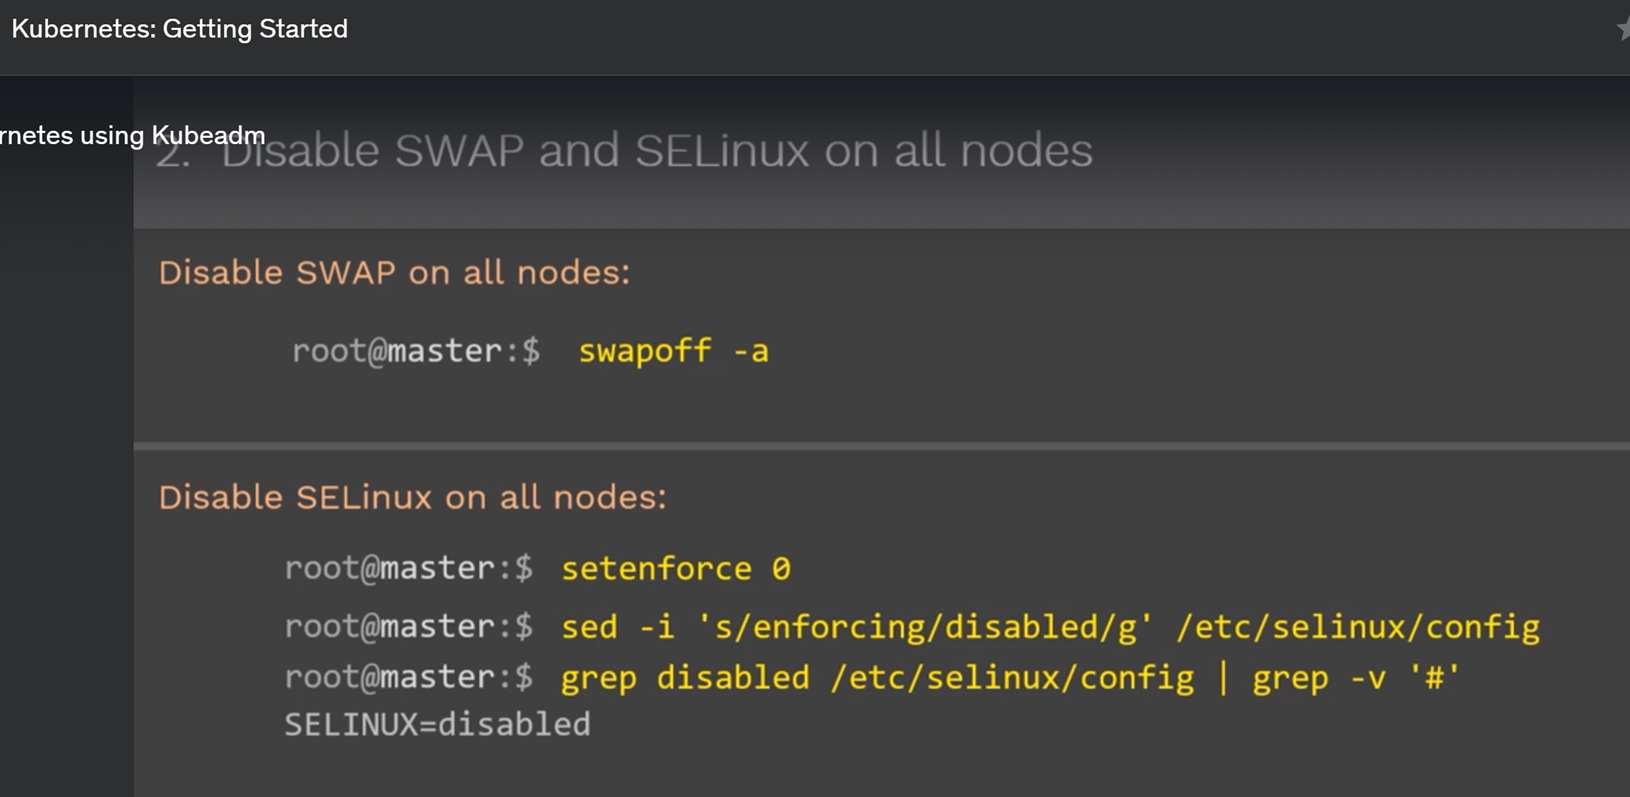
Task: Click the 'swapoff -a' command text
Action: [x=674, y=351]
